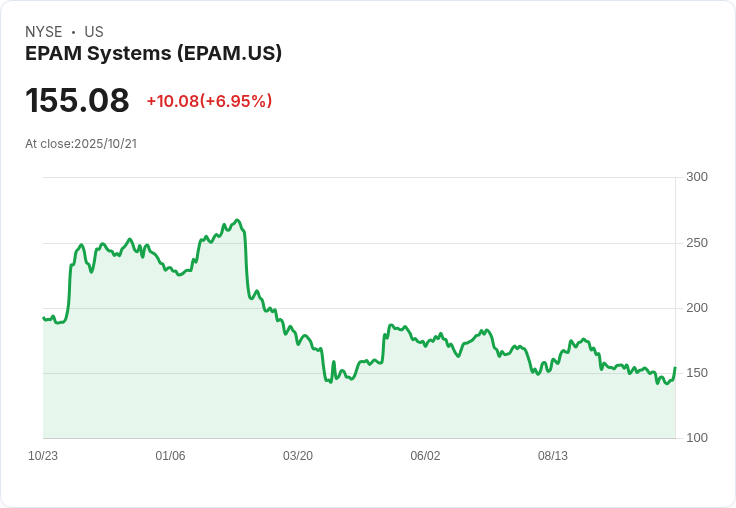Image resolution: width=736 pixels, height=508 pixels.
Task: Click the 300 y-axis label
Action: pyautogui.click(x=696, y=177)
